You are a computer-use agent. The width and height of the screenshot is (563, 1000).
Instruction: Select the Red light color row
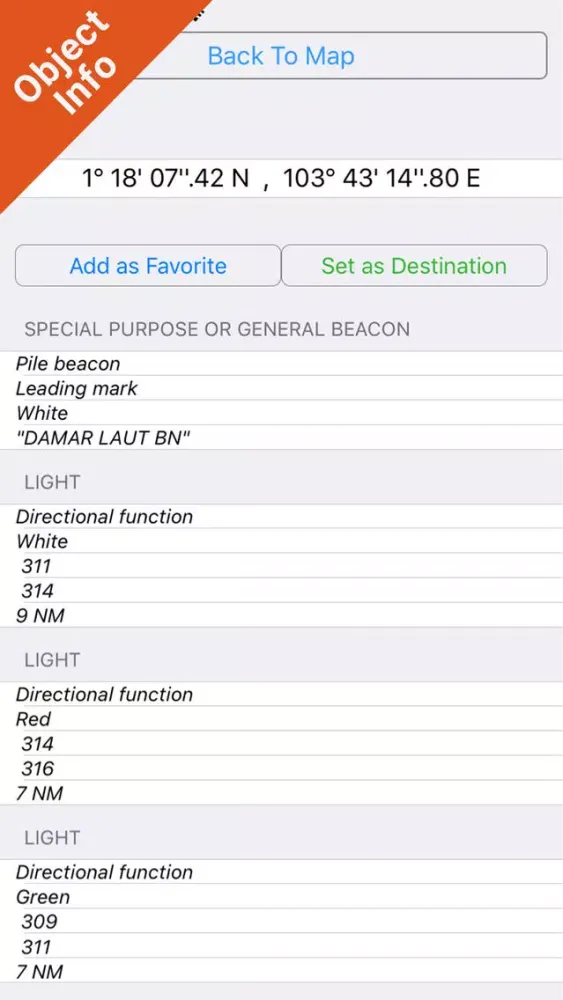tap(281, 719)
